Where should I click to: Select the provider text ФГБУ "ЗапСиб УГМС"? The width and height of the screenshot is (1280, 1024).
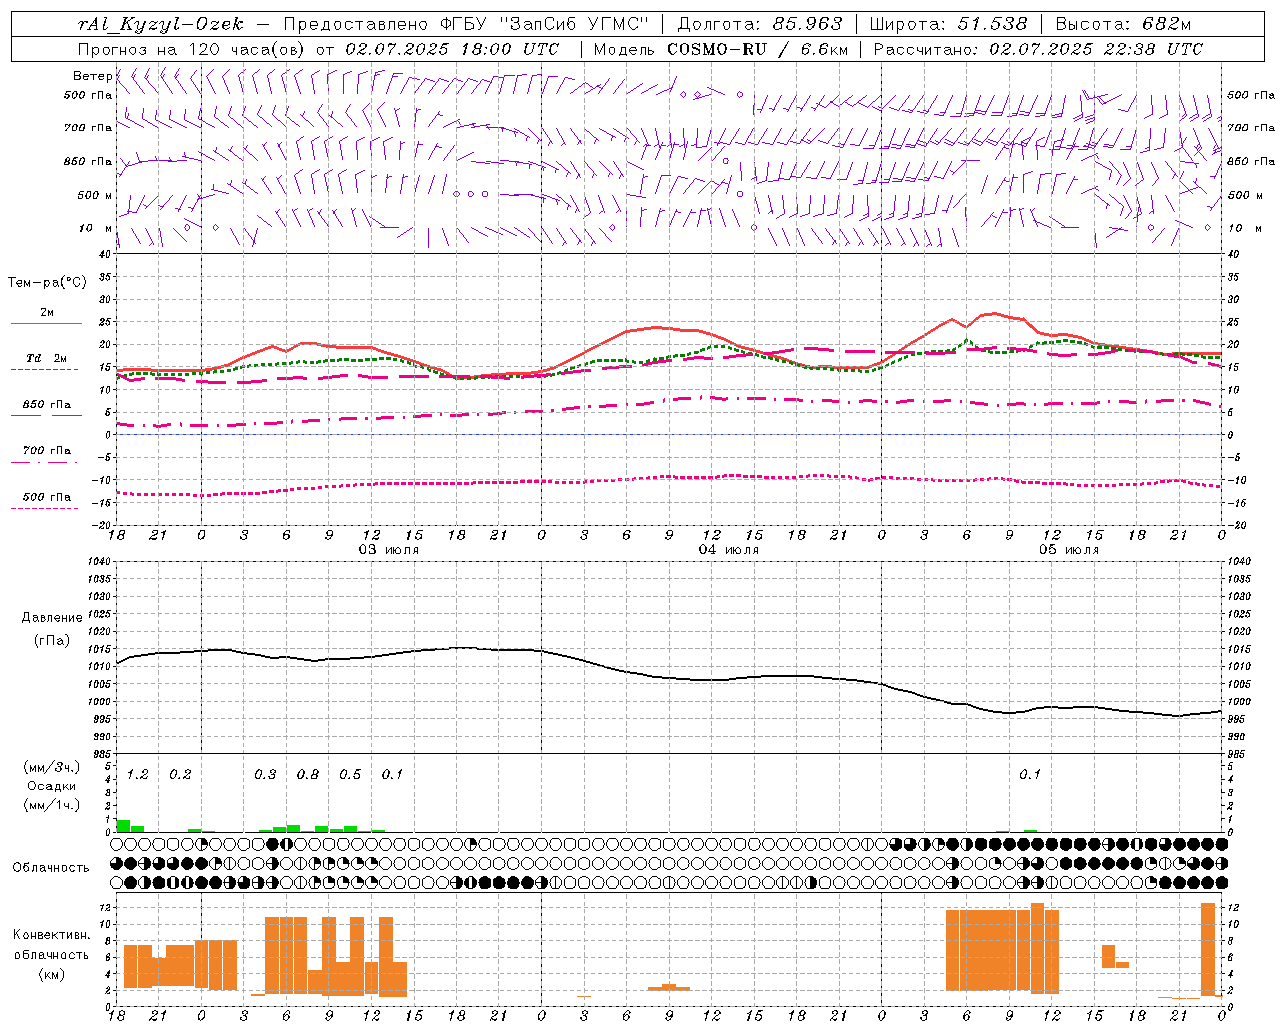pos(544,24)
